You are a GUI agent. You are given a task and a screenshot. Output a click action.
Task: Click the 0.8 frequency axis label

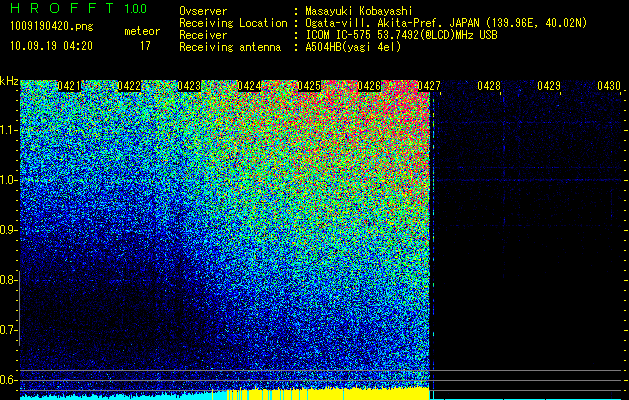[x=8, y=280]
